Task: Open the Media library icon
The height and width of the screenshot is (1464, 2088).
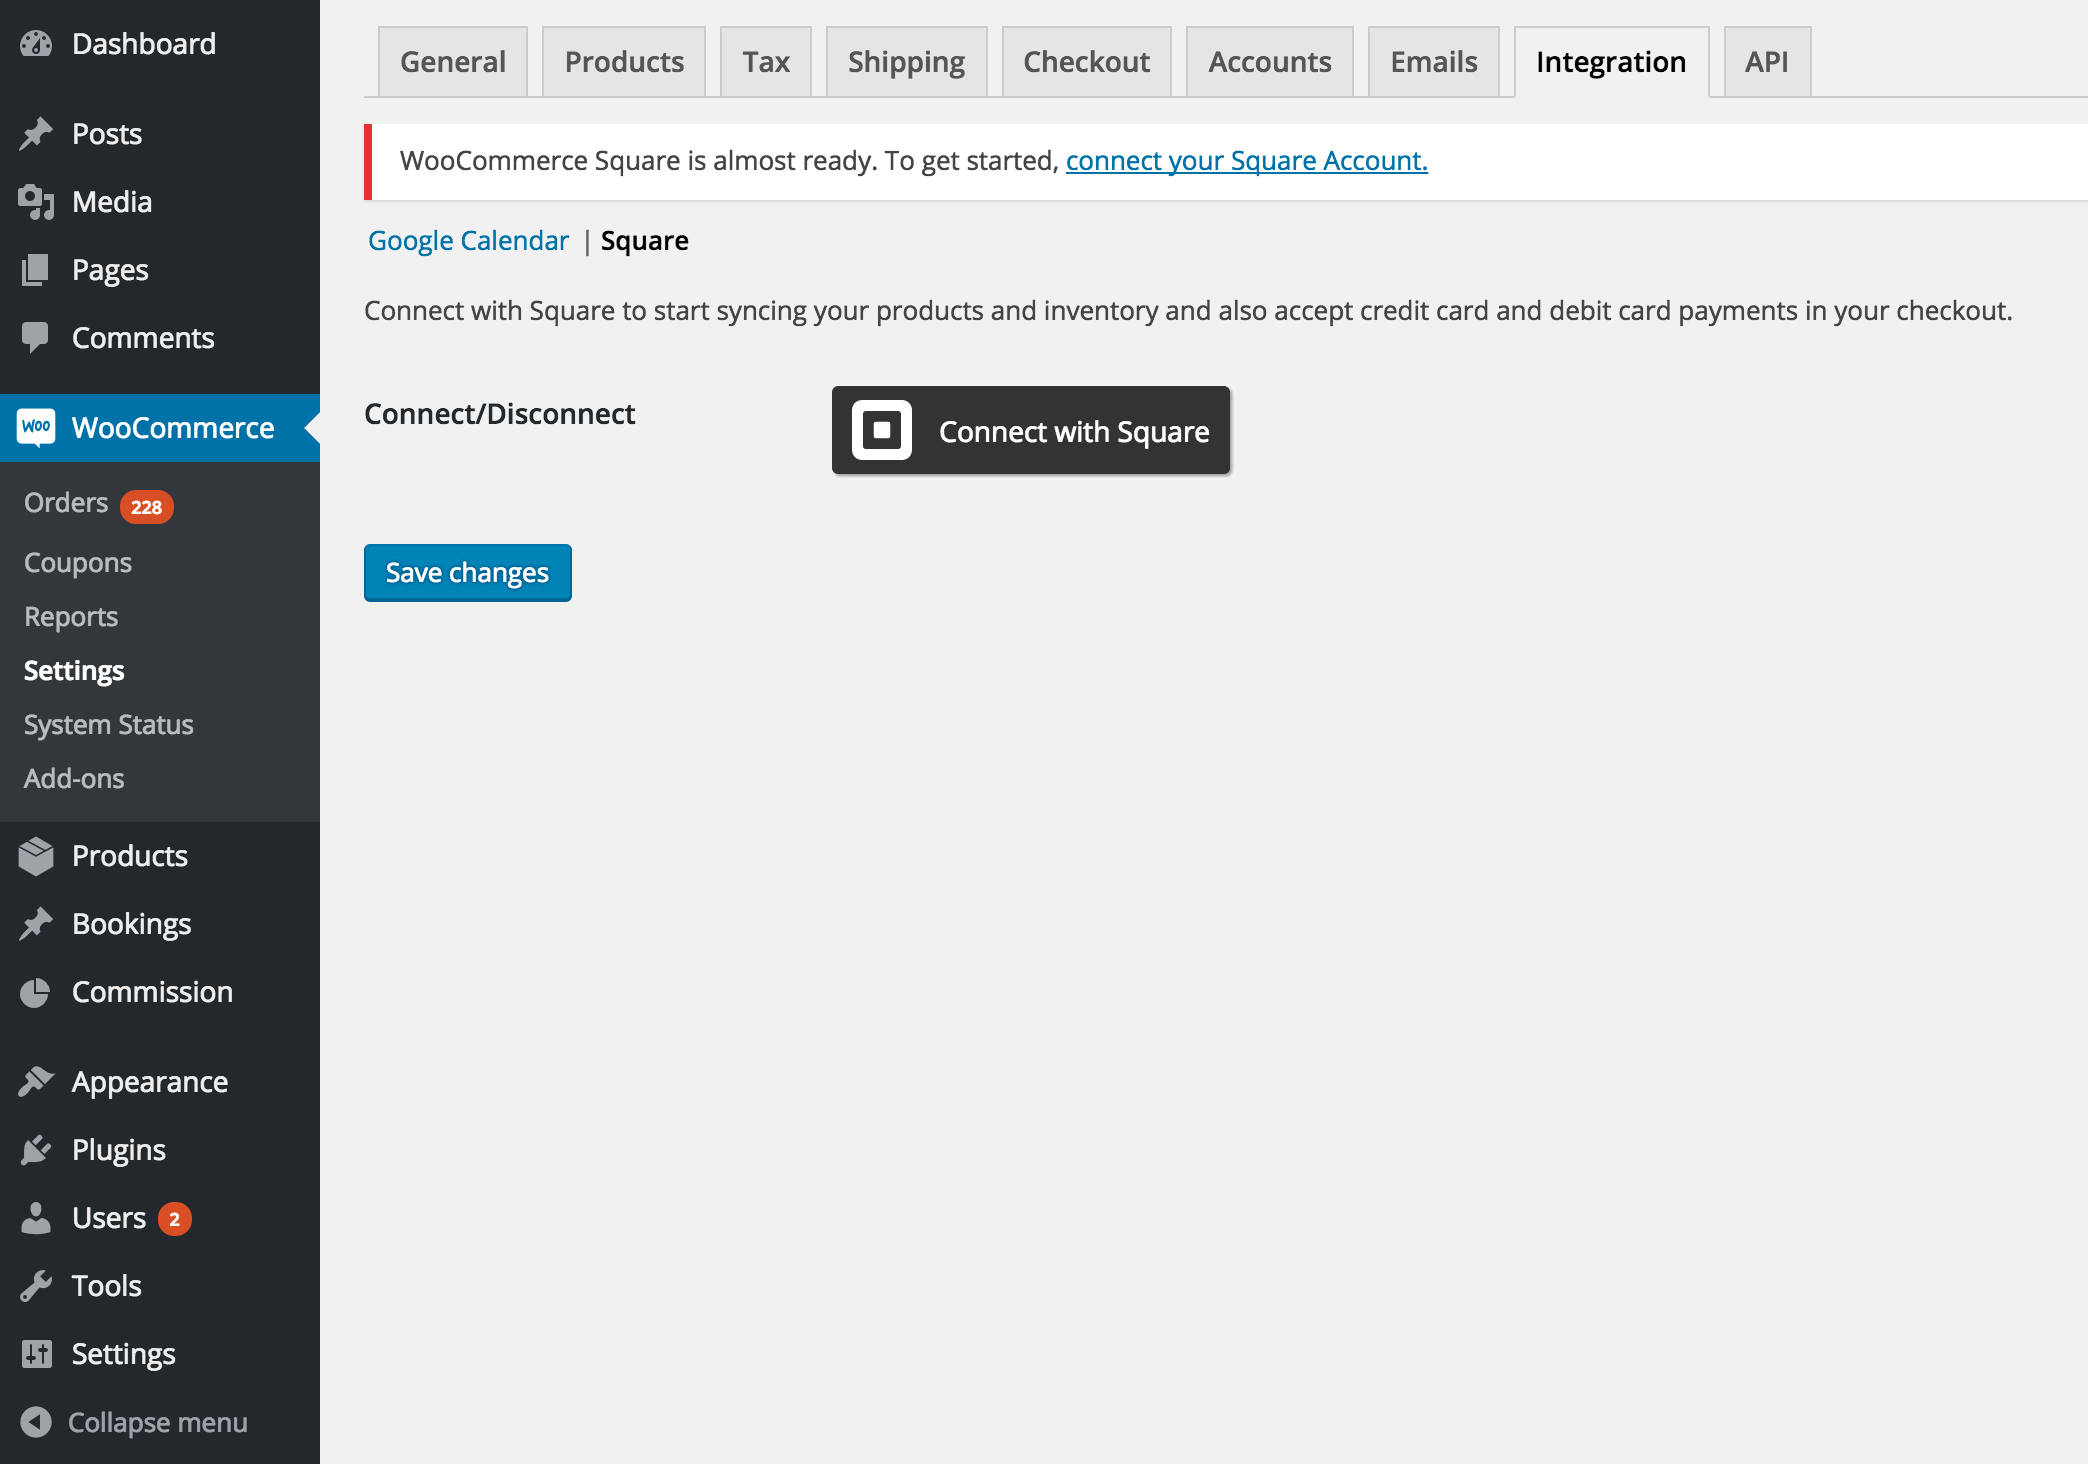Action: [36, 201]
